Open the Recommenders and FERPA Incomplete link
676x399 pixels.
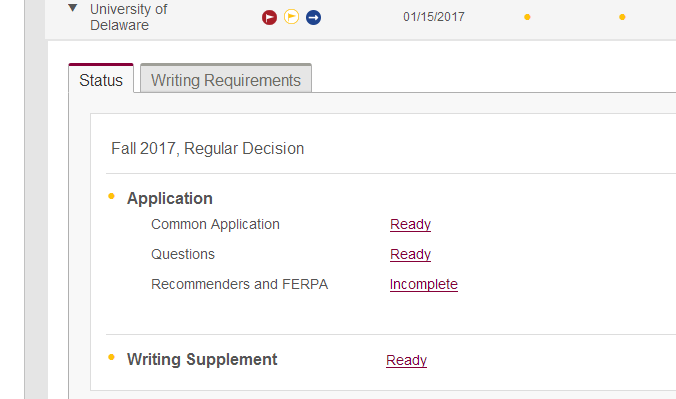click(424, 284)
